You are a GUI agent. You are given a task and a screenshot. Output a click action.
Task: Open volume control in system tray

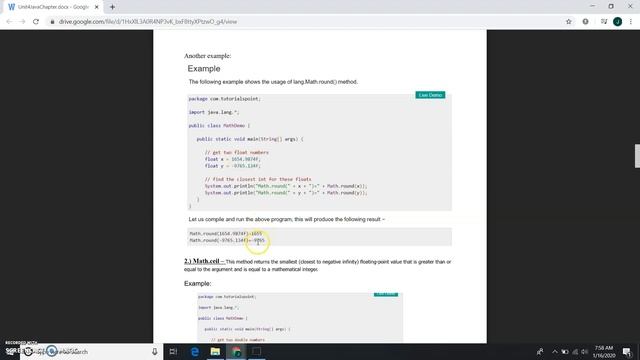(584, 351)
